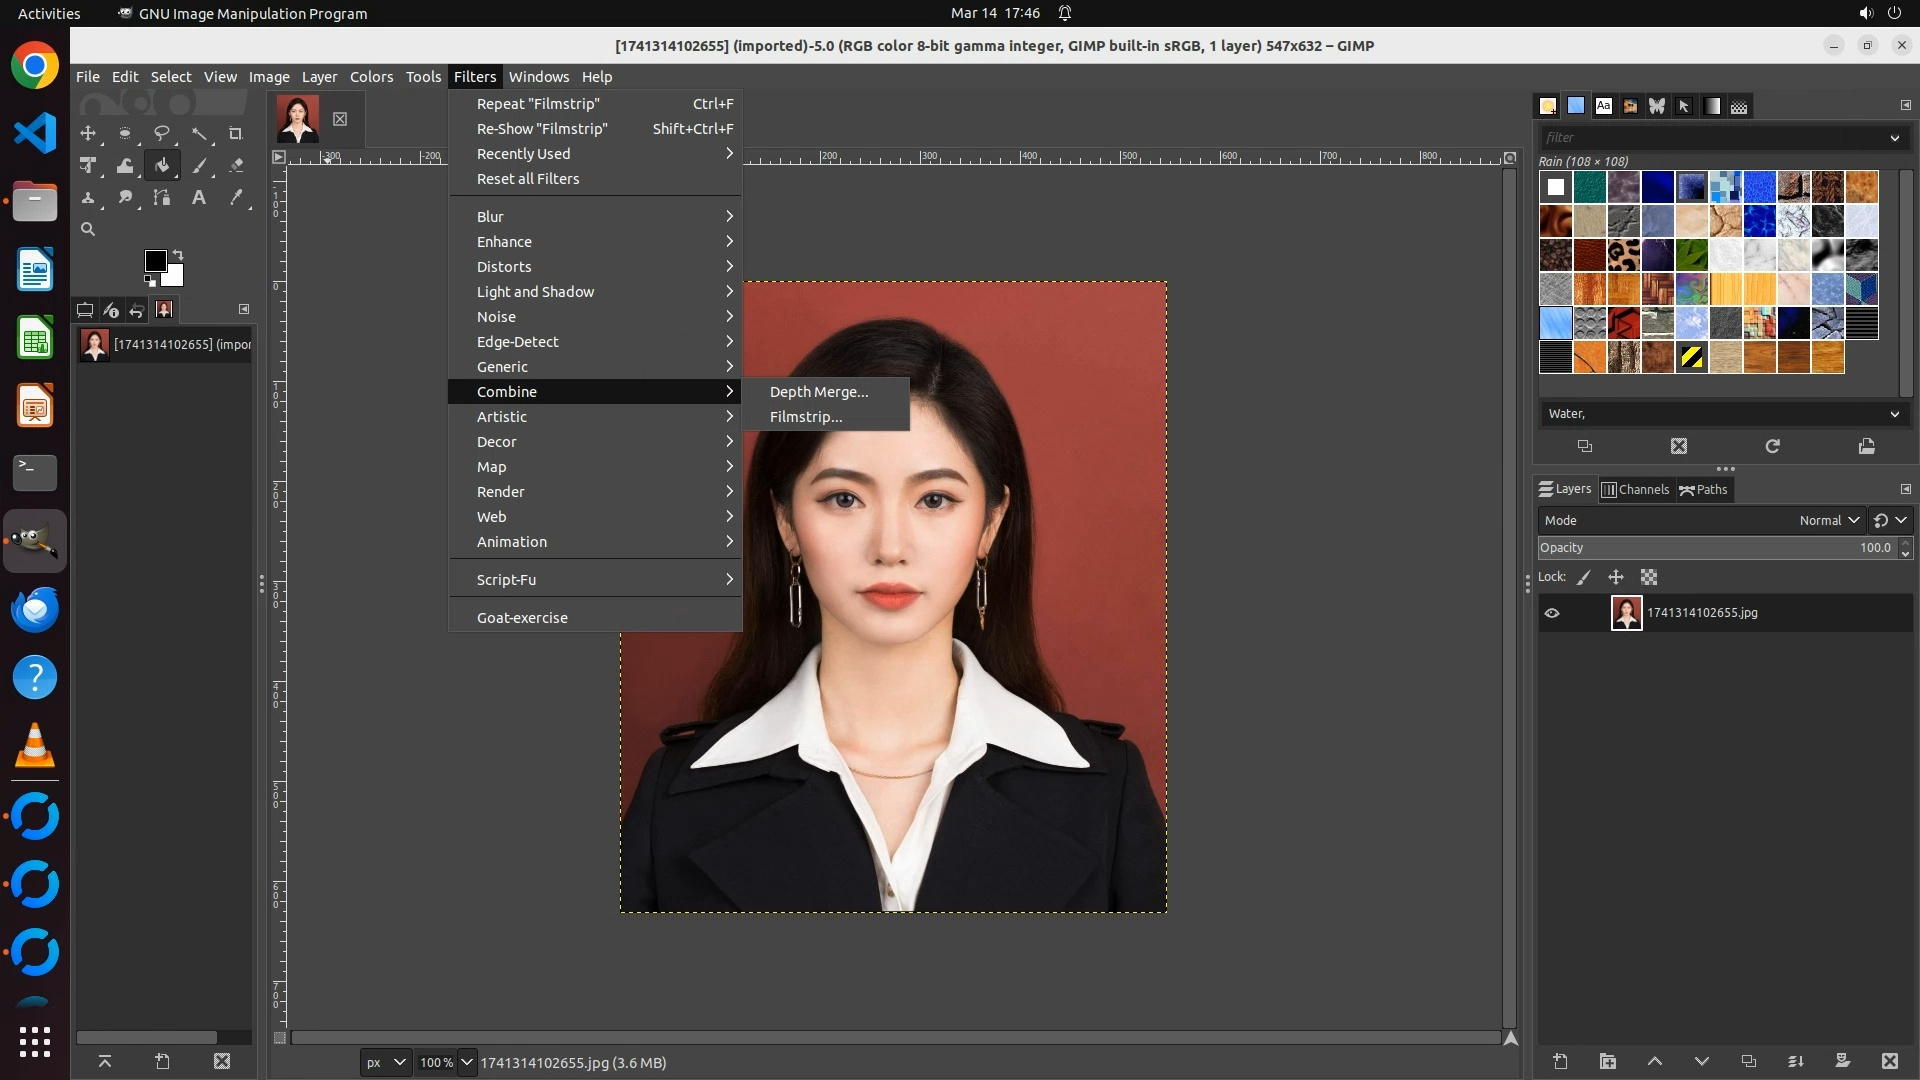Click the pattern filter input field
Viewport: 1920px width, 1080px height.
(1710, 138)
